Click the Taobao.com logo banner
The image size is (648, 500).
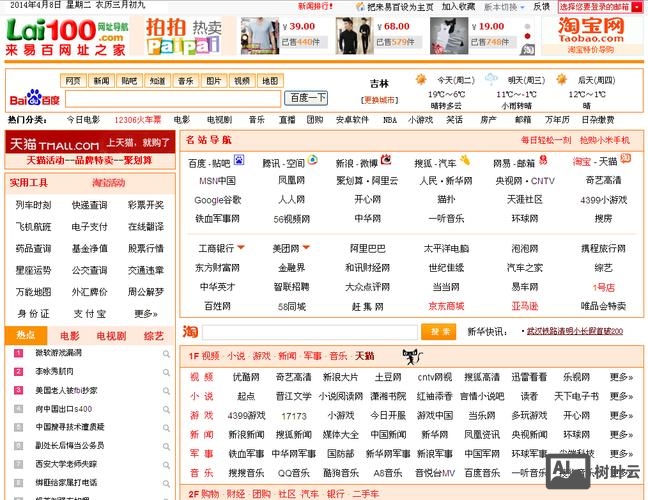click(x=591, y=36)
